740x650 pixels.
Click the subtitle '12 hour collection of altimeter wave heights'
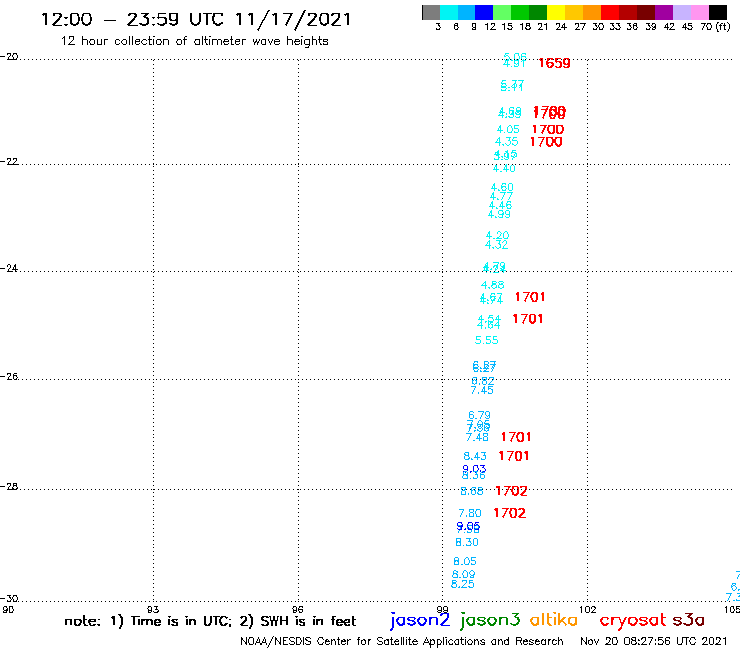click(194, 42)
